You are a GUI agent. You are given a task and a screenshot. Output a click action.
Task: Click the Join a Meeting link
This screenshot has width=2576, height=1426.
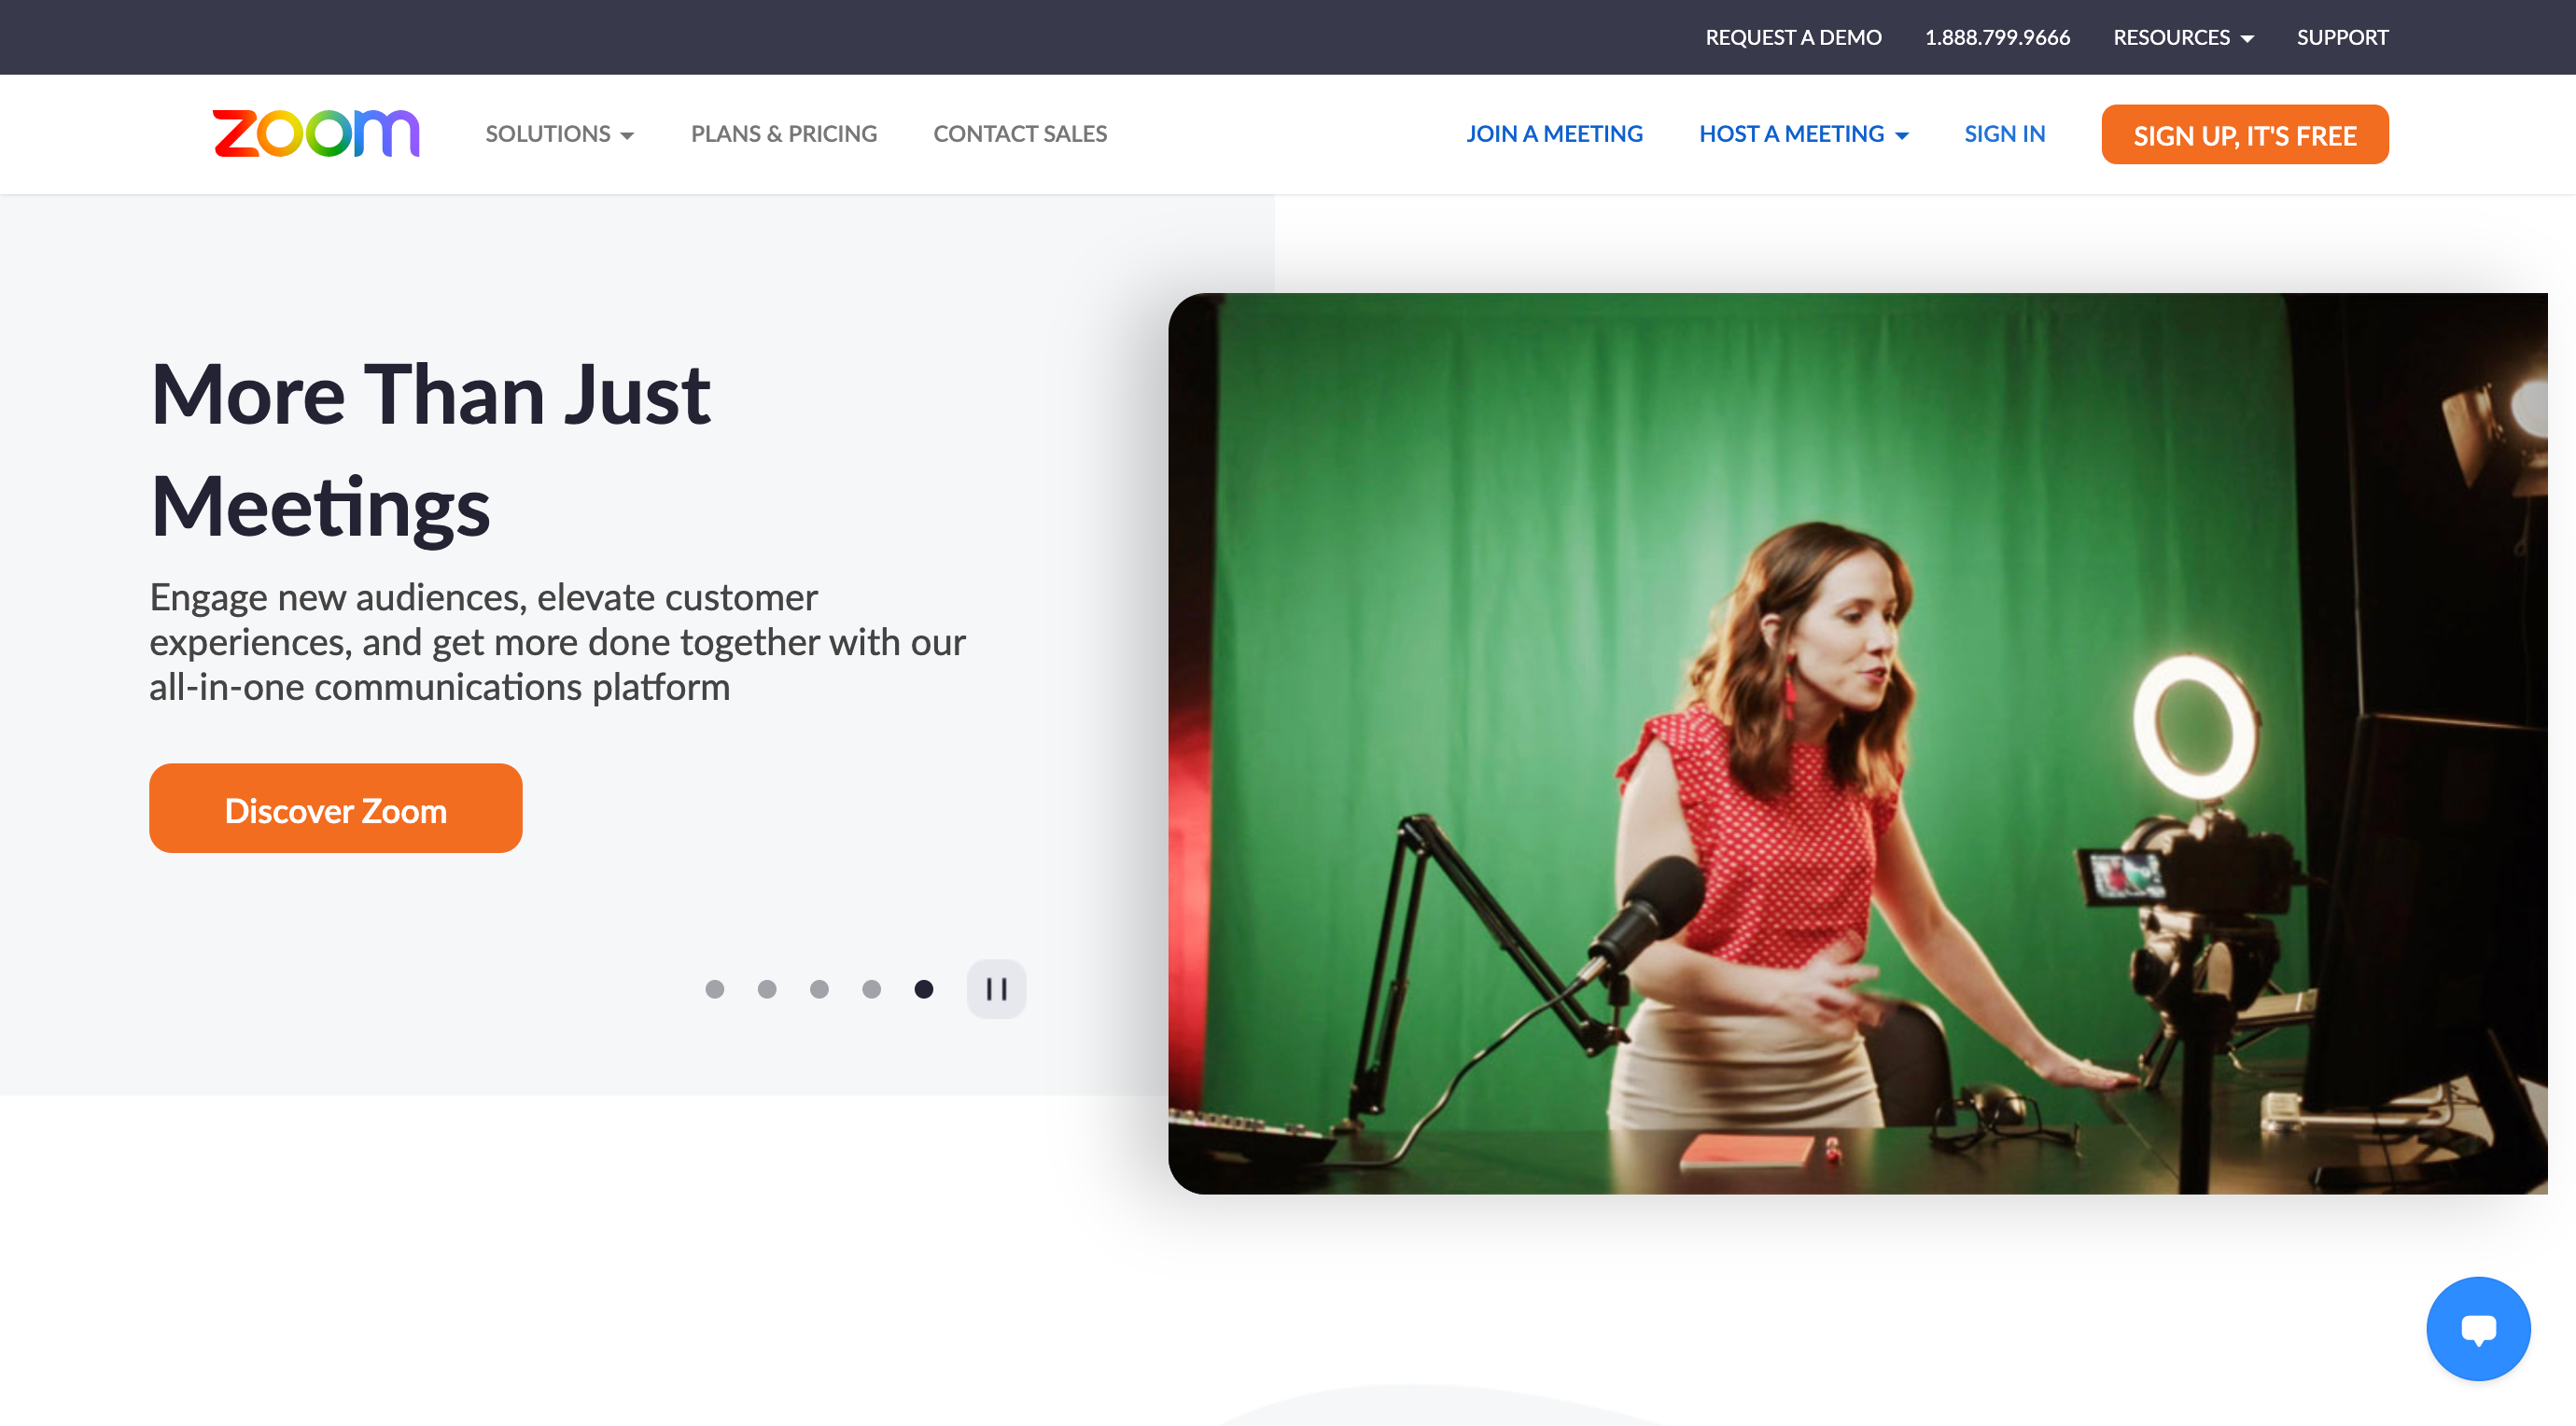coord(1554,133)
